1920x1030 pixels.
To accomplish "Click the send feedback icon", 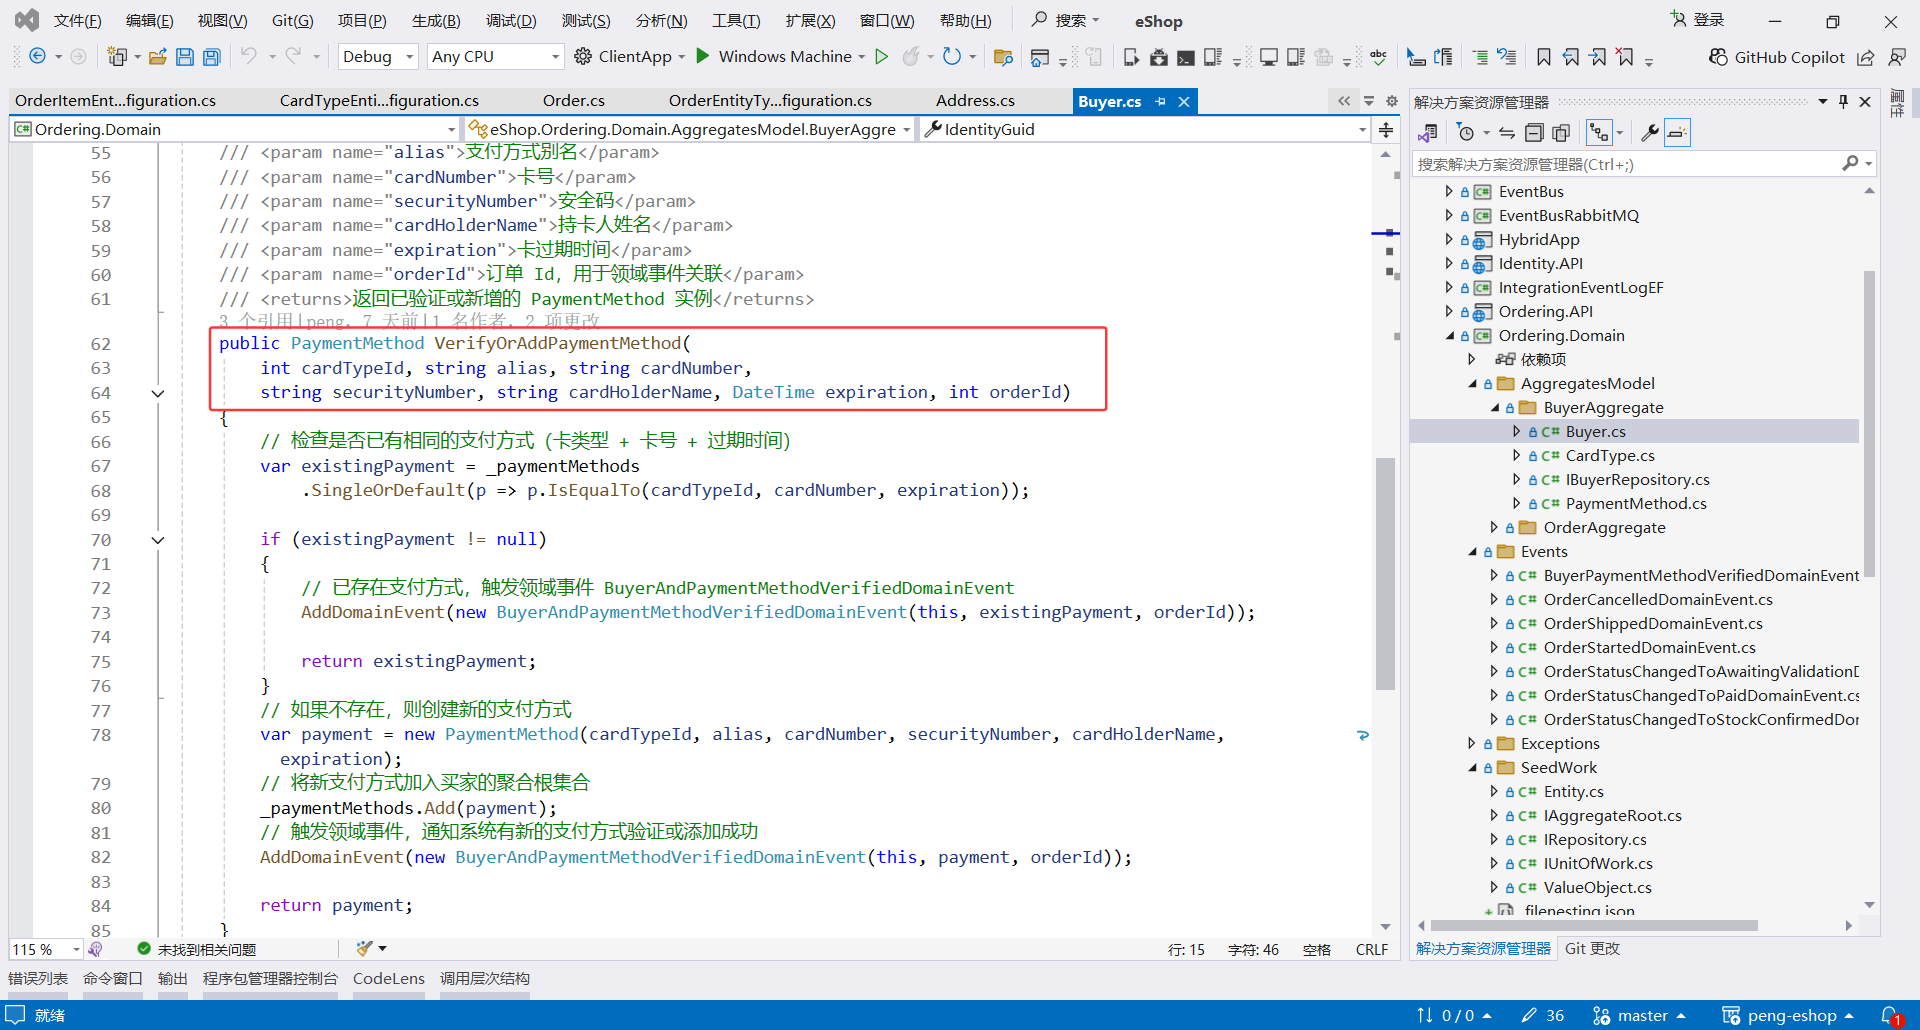I will coord(1896,57).
